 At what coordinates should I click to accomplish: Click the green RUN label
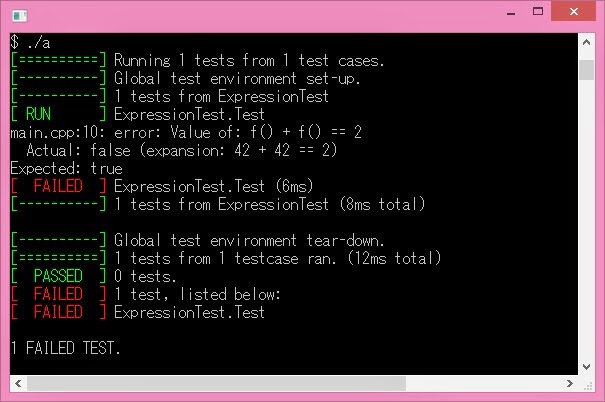[38, 114]
